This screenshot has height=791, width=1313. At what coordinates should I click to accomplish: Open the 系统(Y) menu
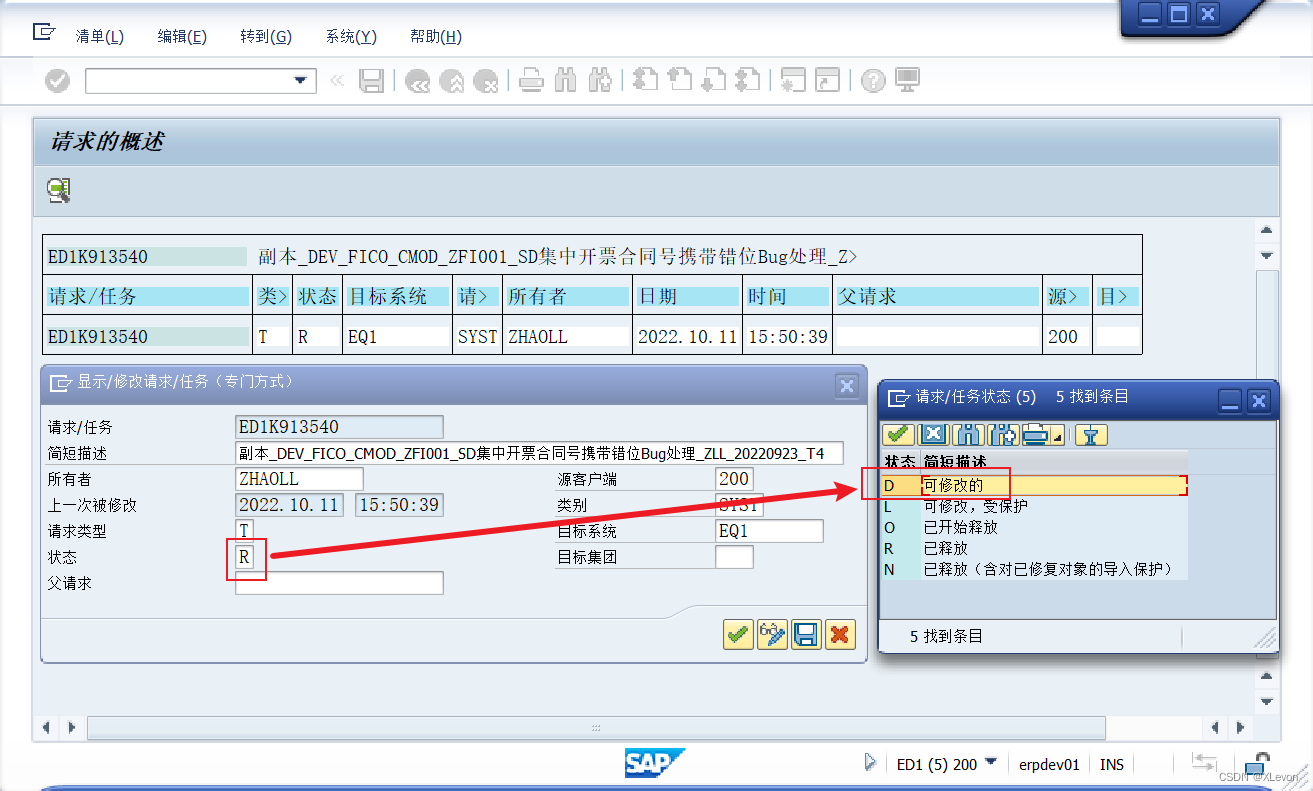351,37
